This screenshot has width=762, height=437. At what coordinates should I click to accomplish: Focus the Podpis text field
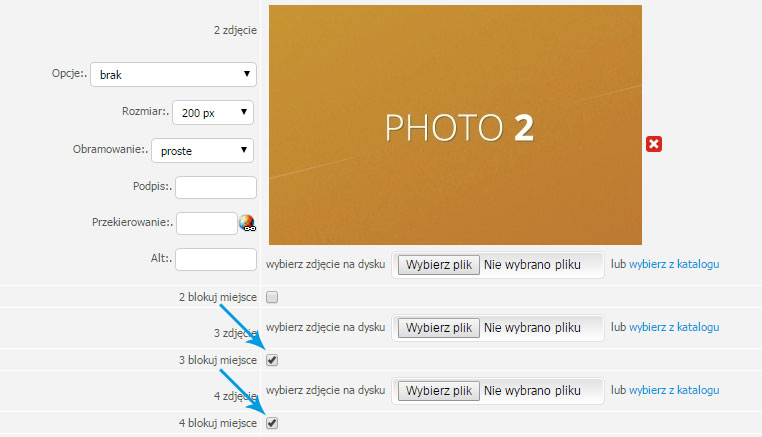pyautogui.click(x=216, y=187)
